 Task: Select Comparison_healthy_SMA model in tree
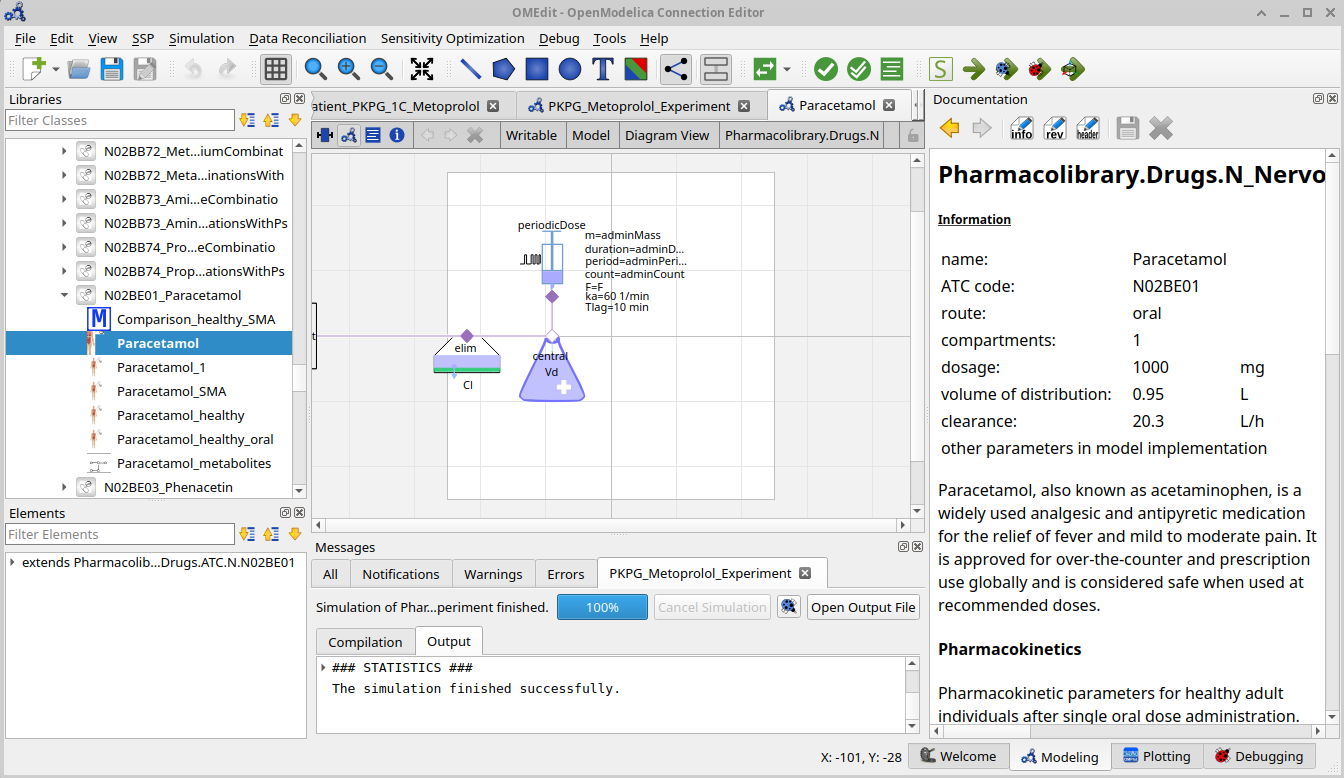click(196, 319)
